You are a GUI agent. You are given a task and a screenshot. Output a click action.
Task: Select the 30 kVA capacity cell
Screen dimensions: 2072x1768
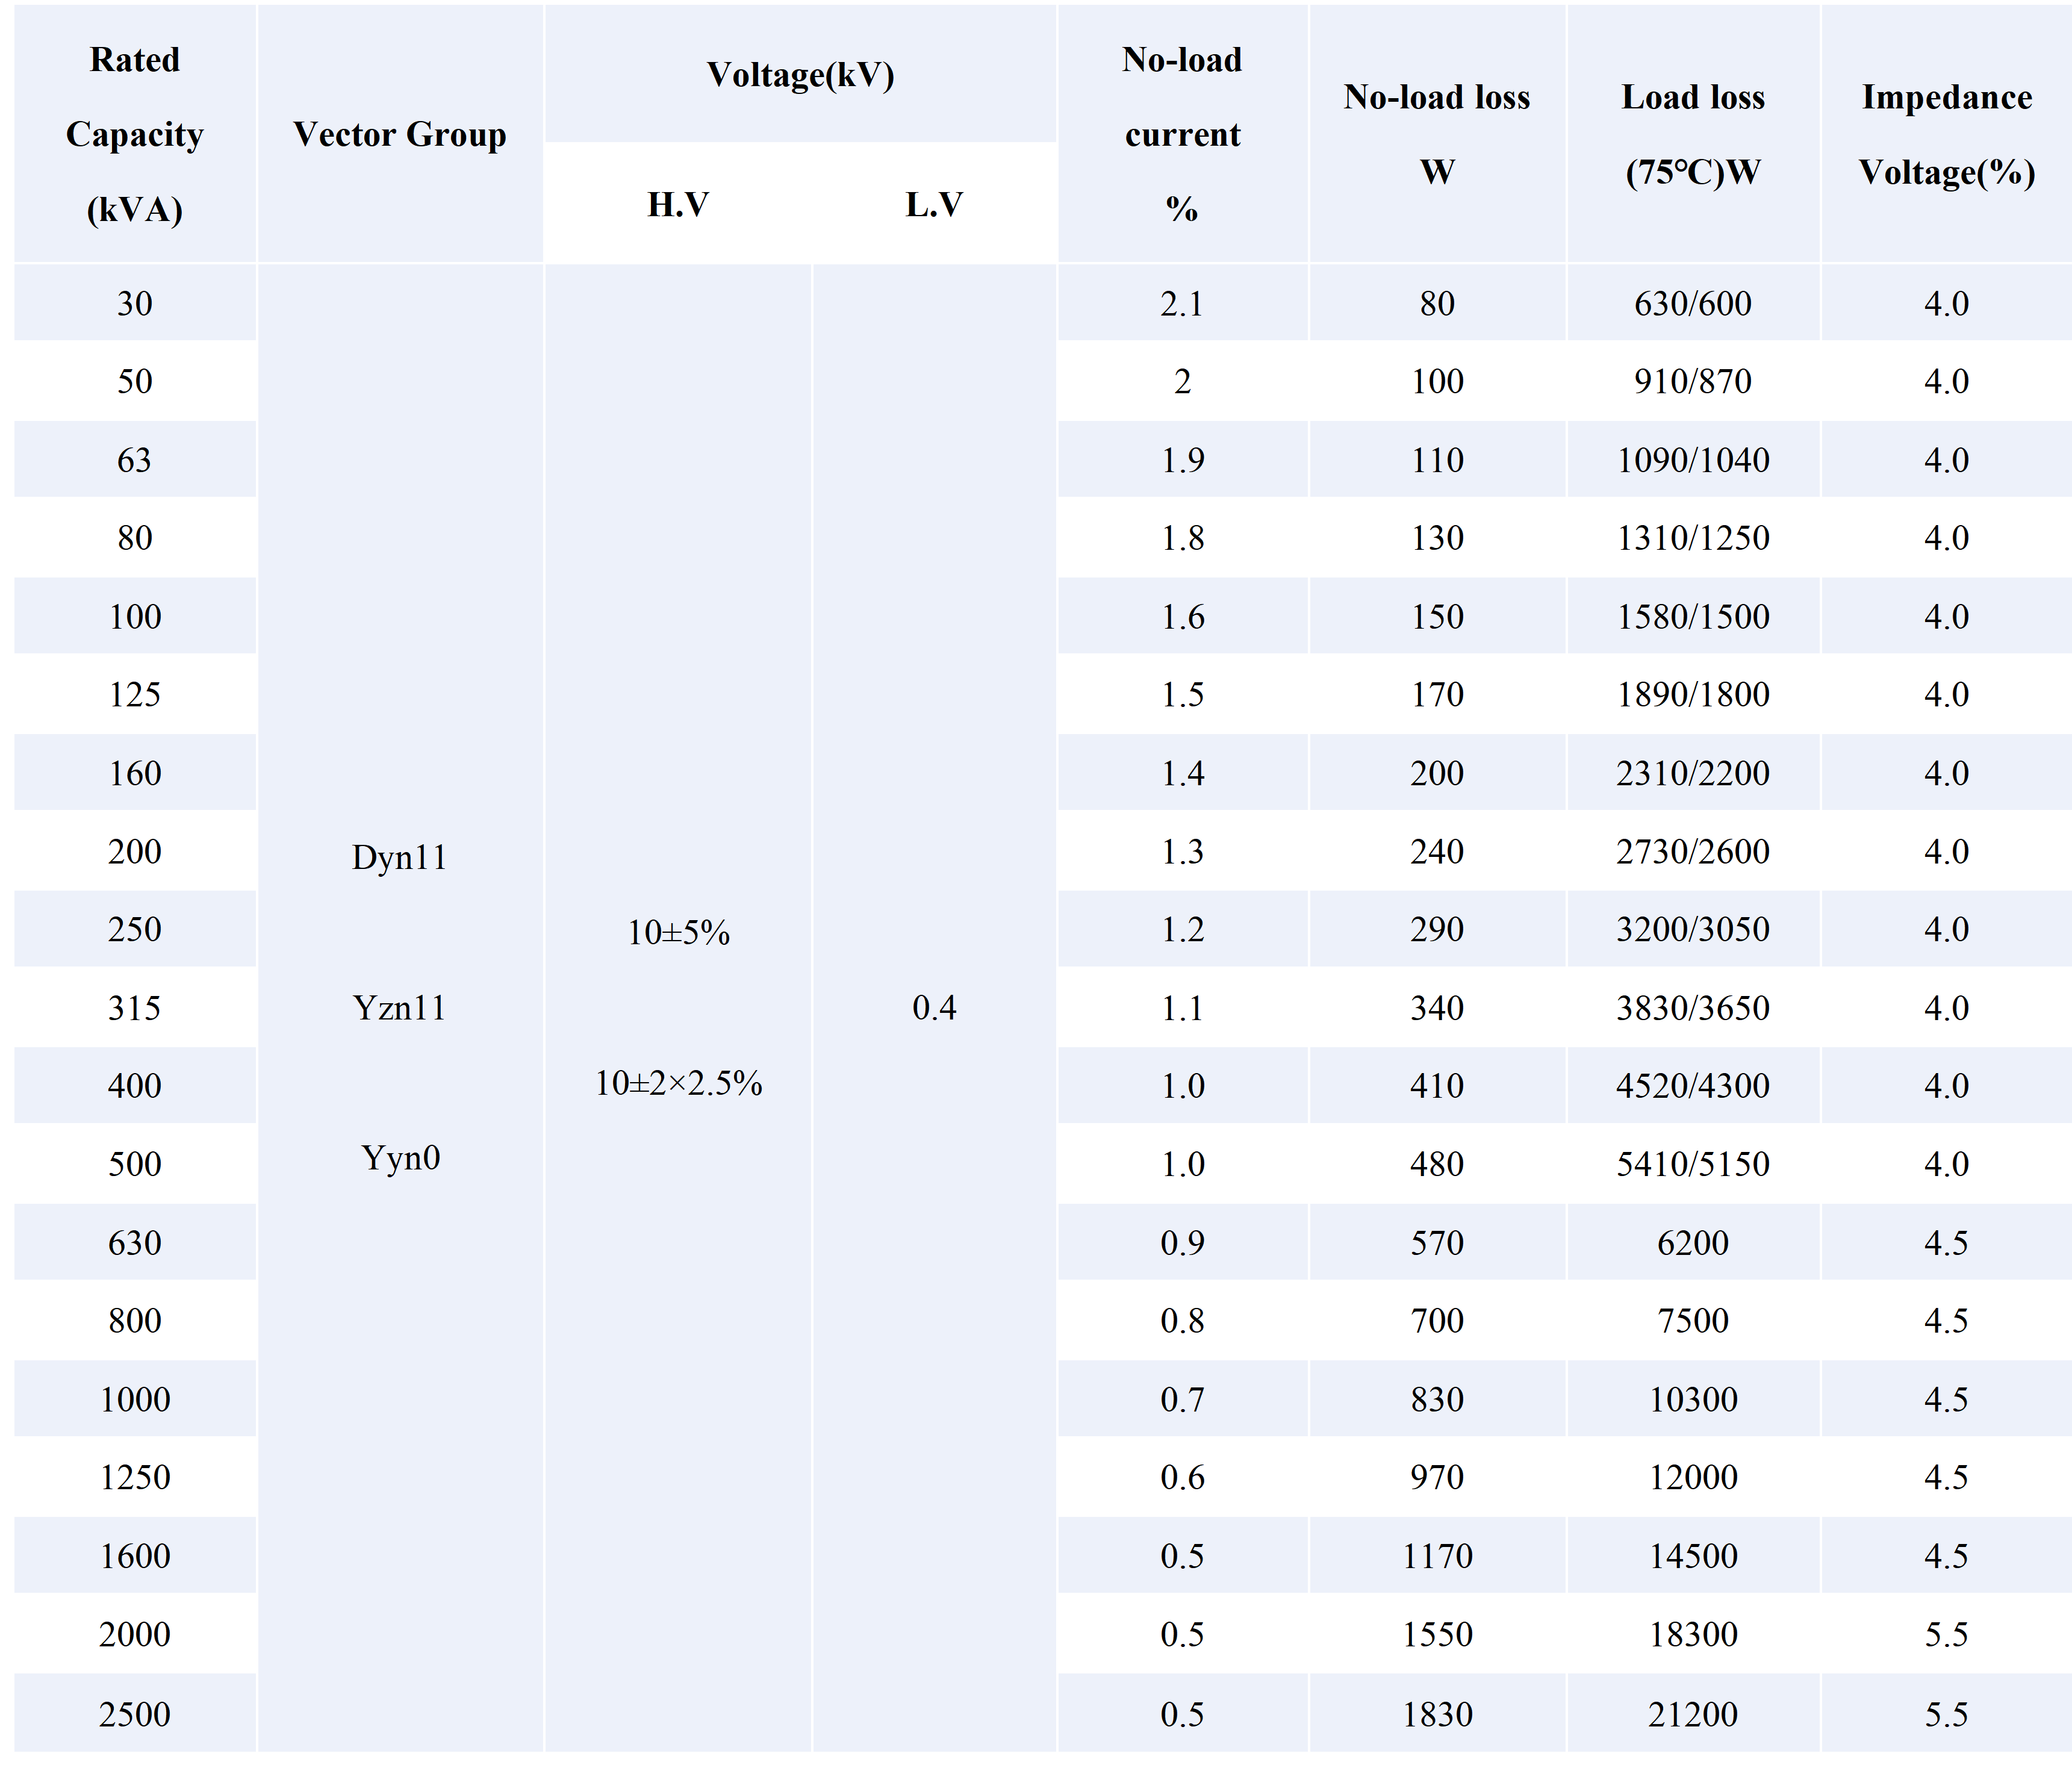coord(135,303)
